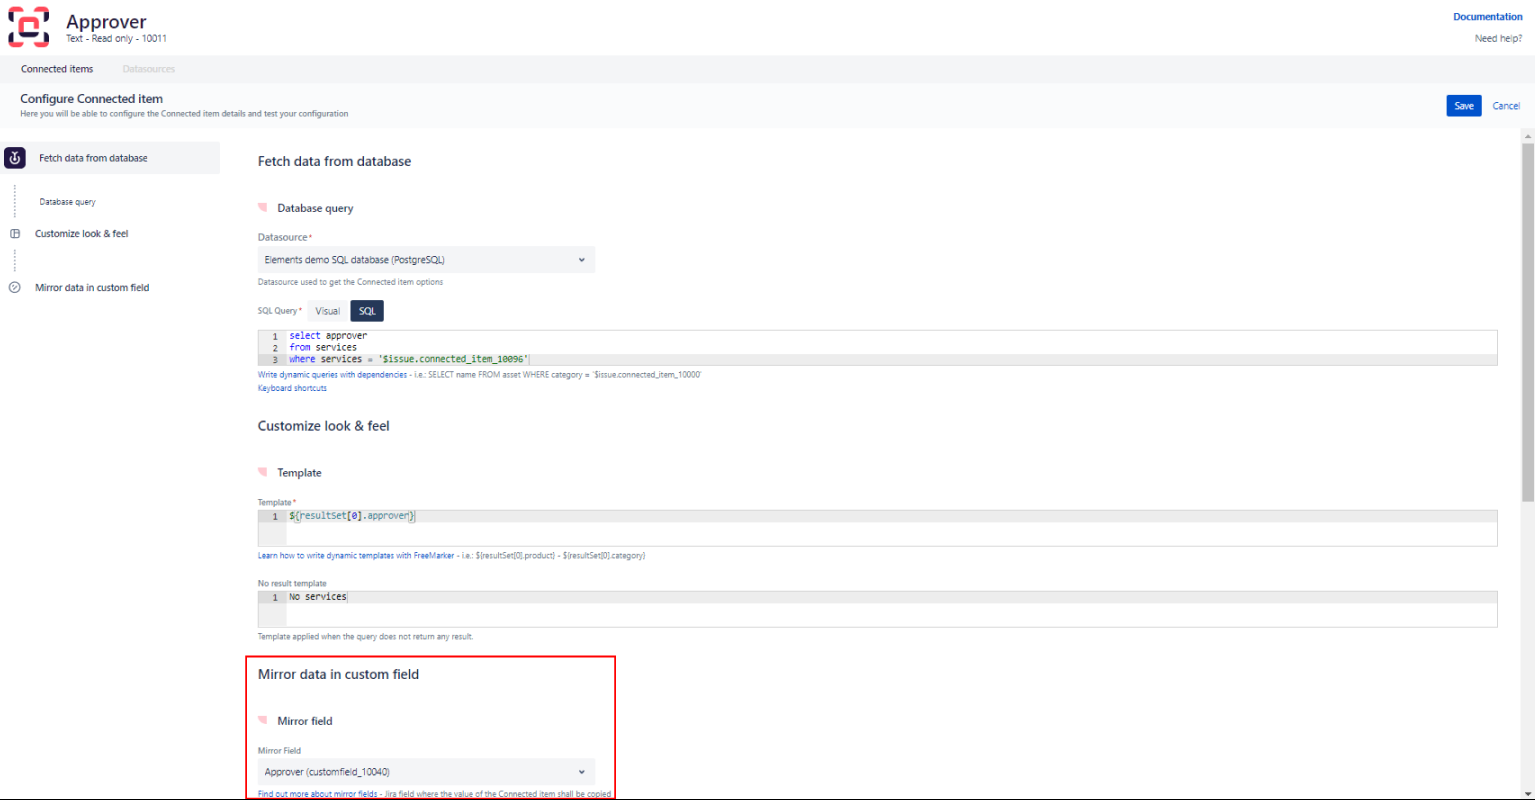Open the Keyboard shortcuts link

pos(292,388)
